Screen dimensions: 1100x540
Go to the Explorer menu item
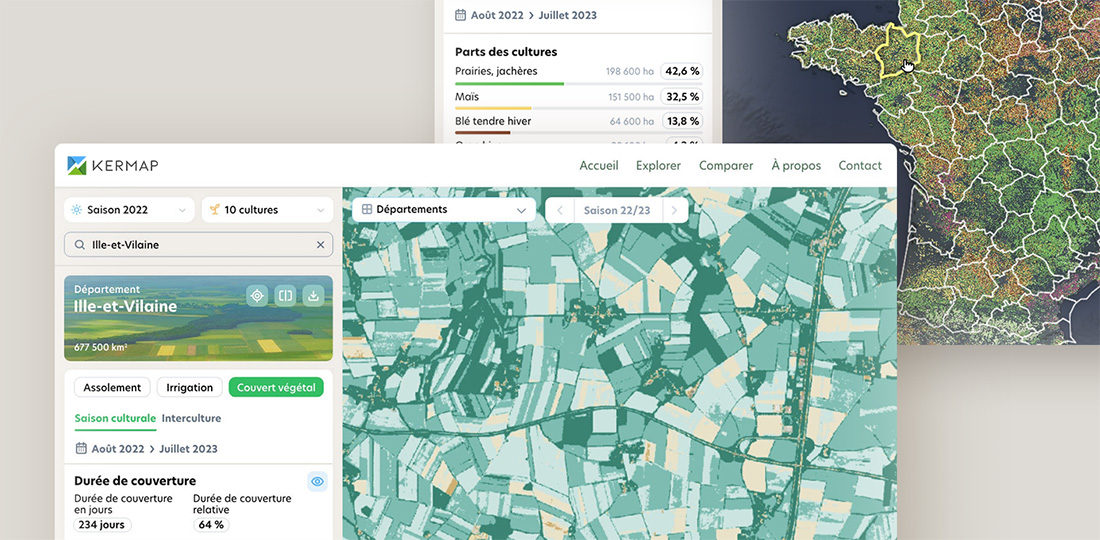[x=658, y=166]
